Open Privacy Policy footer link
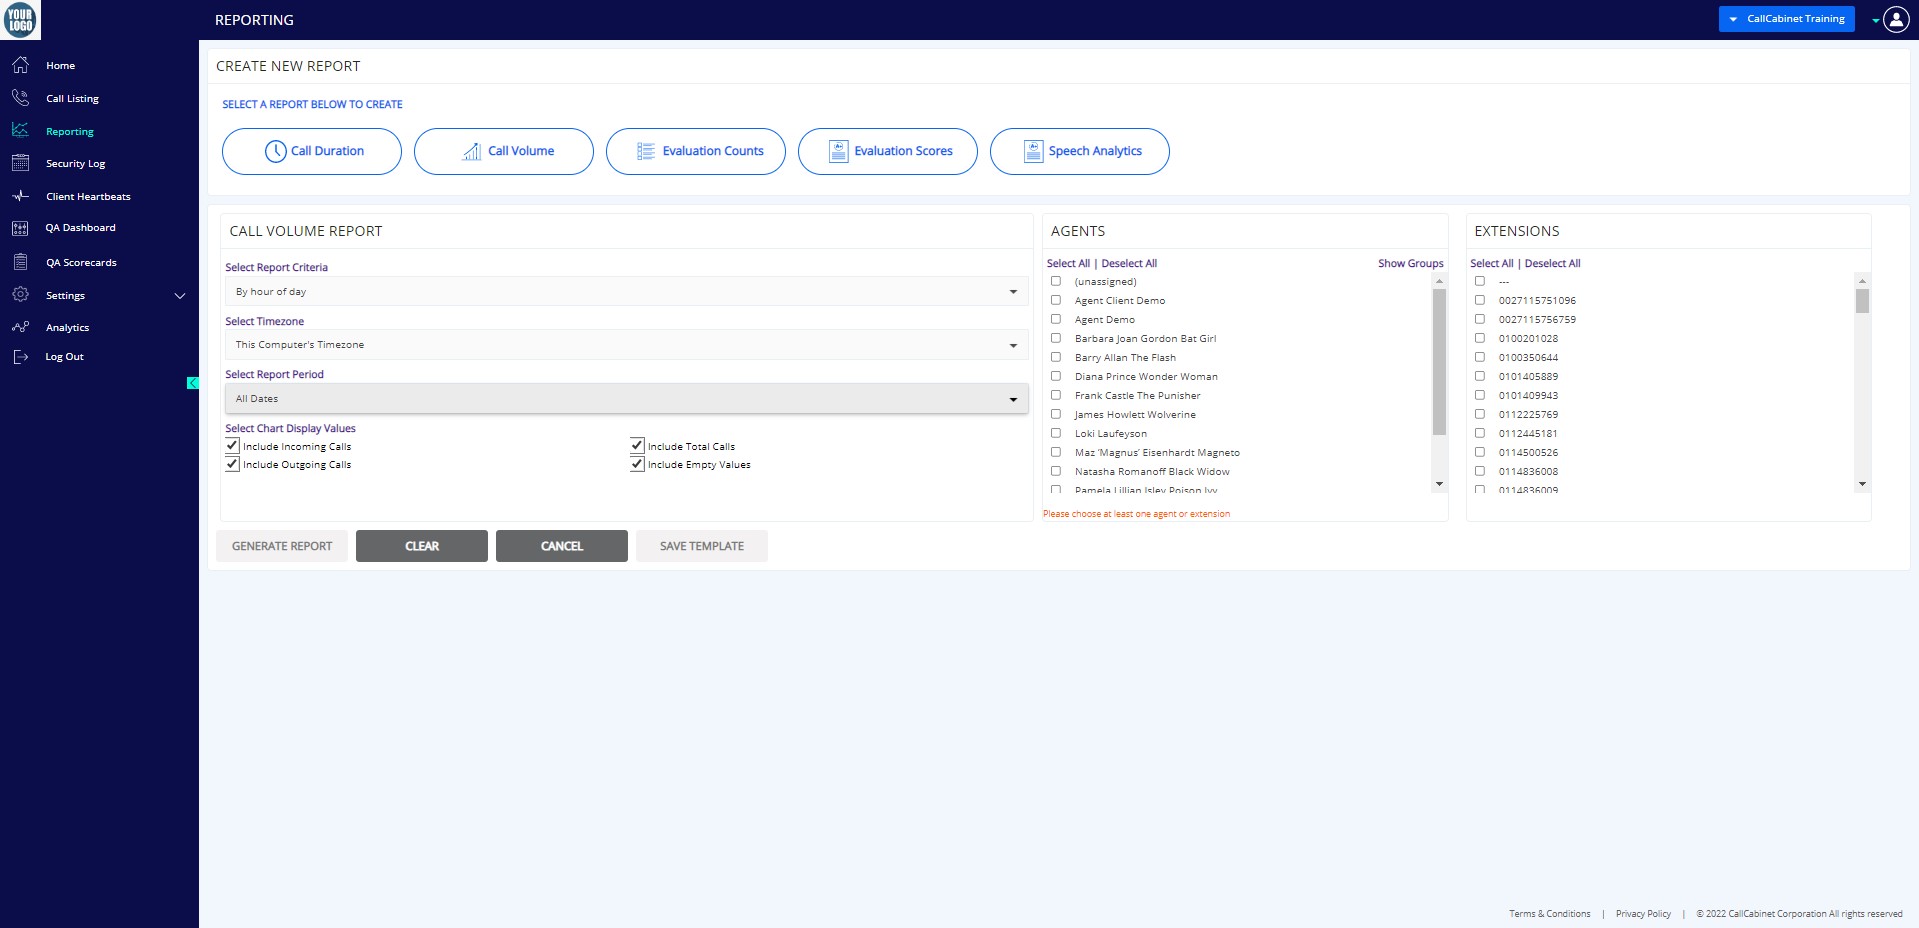1919x928 pixels. 1643,913
